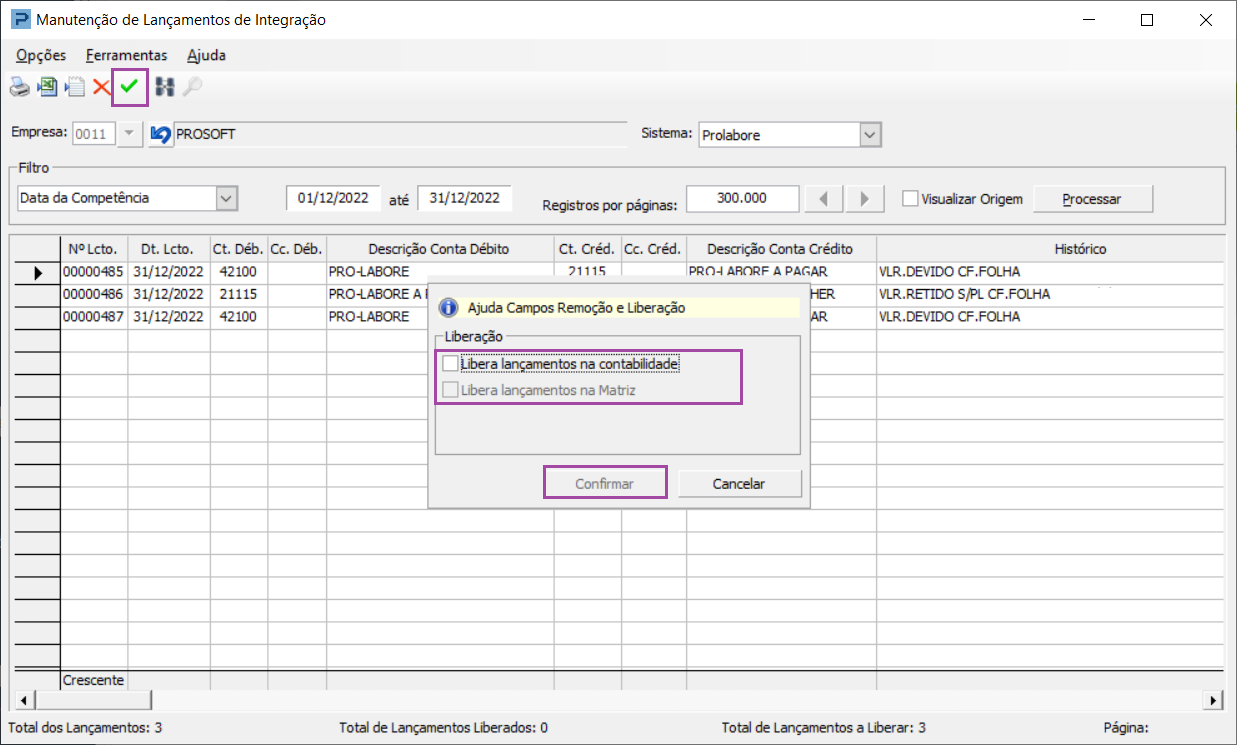1237x745 pixels.
Task: Click the Ct. Créd. column header
Action: pos(587,249)
